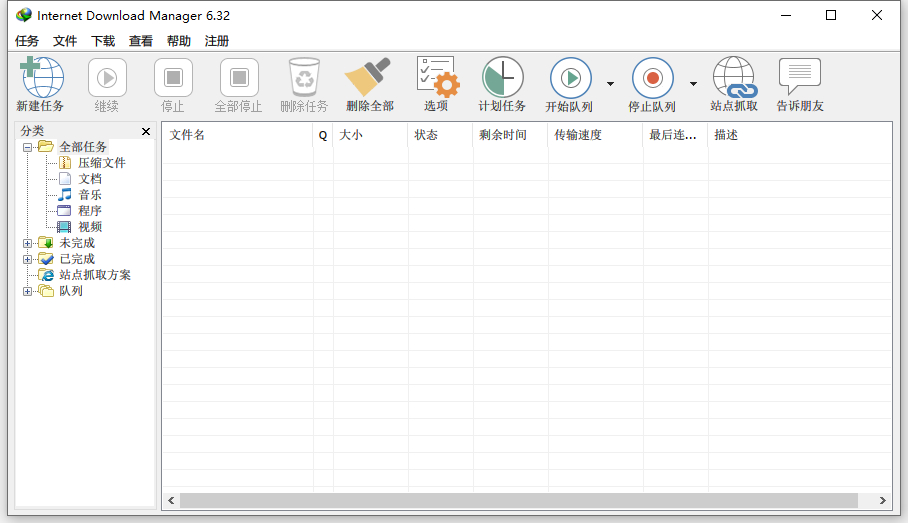Sort by 大小 column header
908x523 pixels.
[371, 135]
